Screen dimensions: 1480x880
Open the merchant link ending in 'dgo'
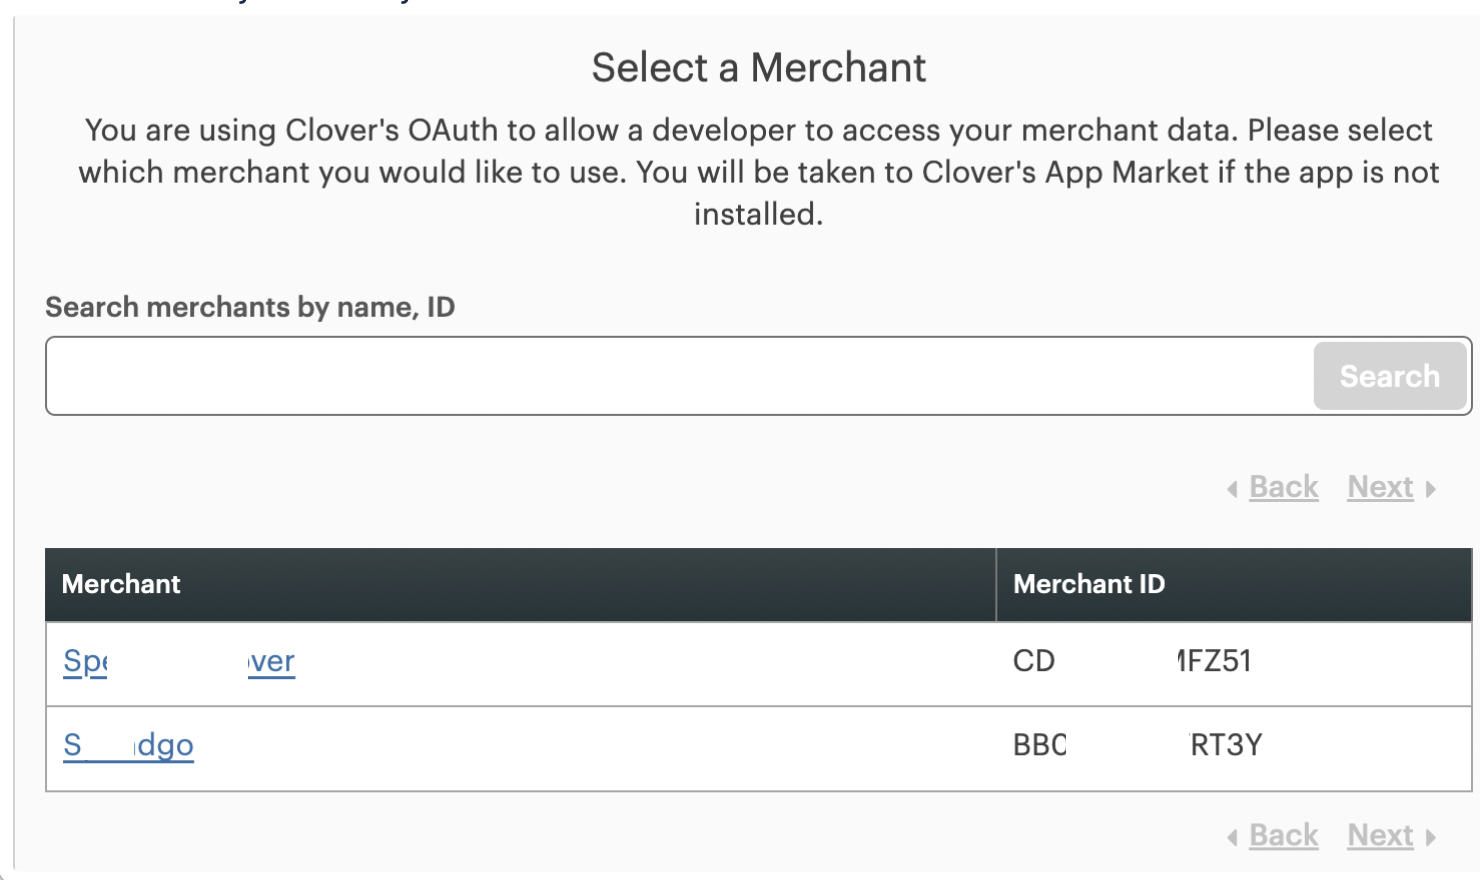click(165, 745)
